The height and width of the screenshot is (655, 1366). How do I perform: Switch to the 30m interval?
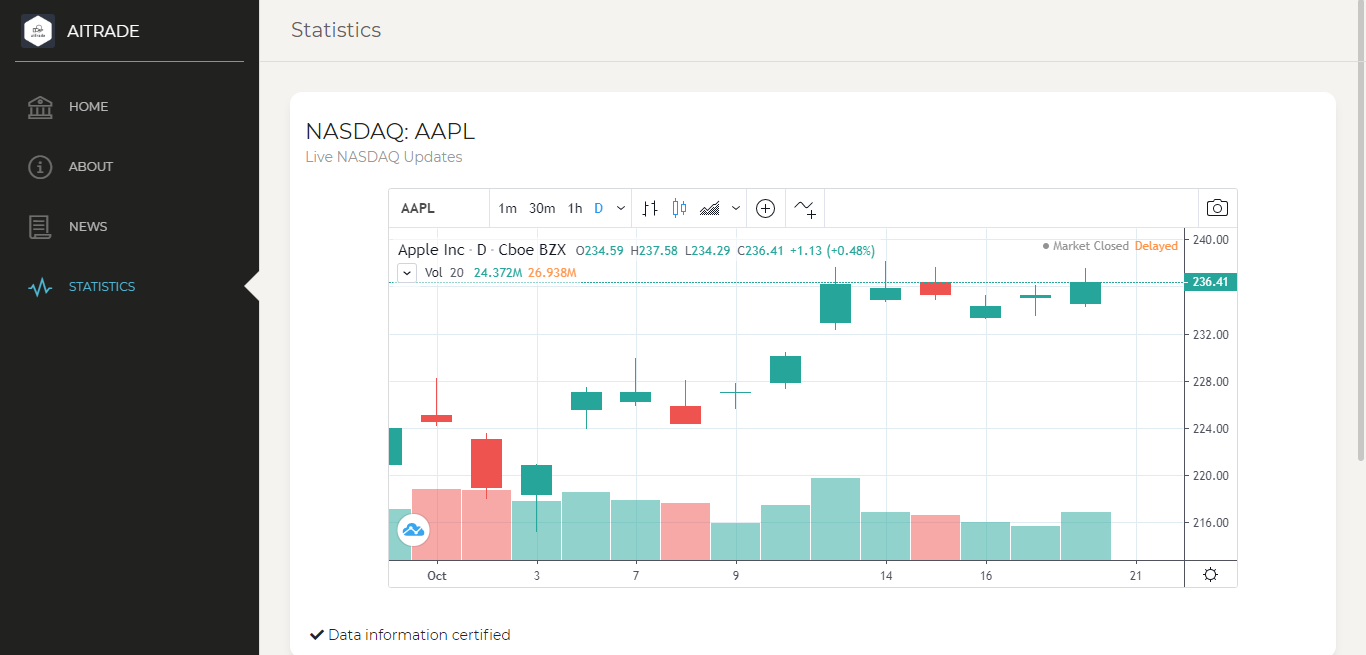[x=542, y=208]
